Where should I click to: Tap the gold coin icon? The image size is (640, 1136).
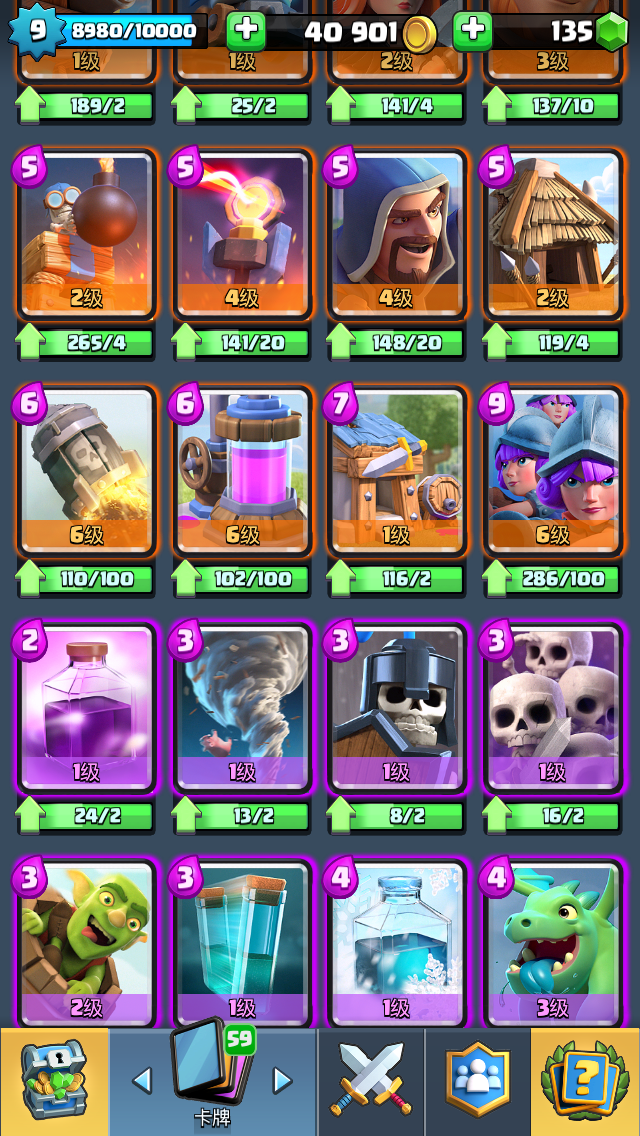[420, 33]
